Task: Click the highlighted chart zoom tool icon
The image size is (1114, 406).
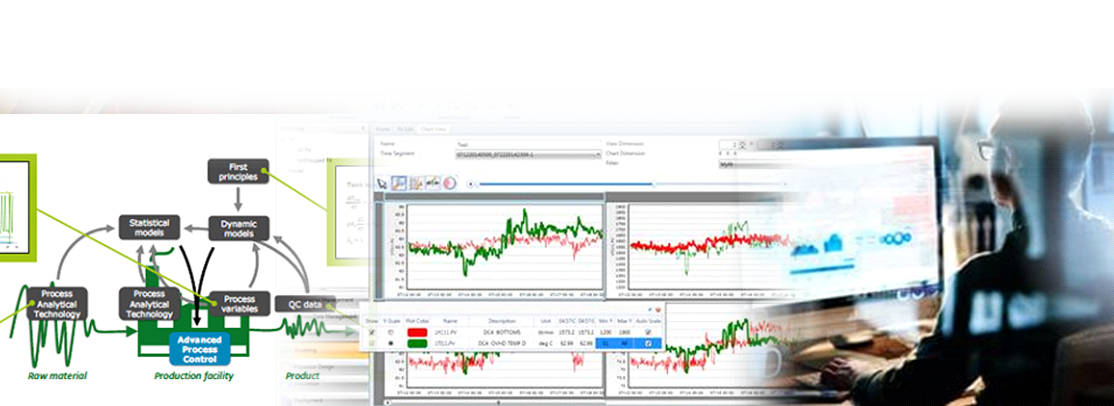Action: (x=399, y=183)
